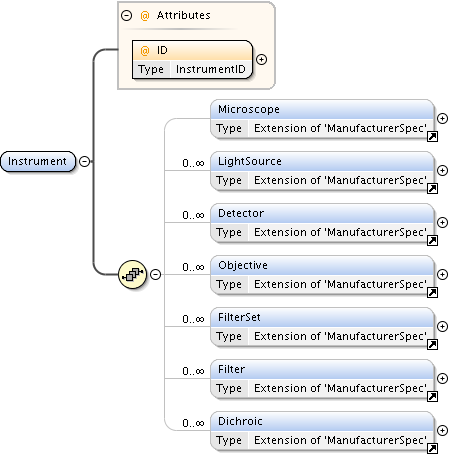This screenshot has width=466, height=455.
Task: Select the Instrument root element
Action: click(38, 161)
